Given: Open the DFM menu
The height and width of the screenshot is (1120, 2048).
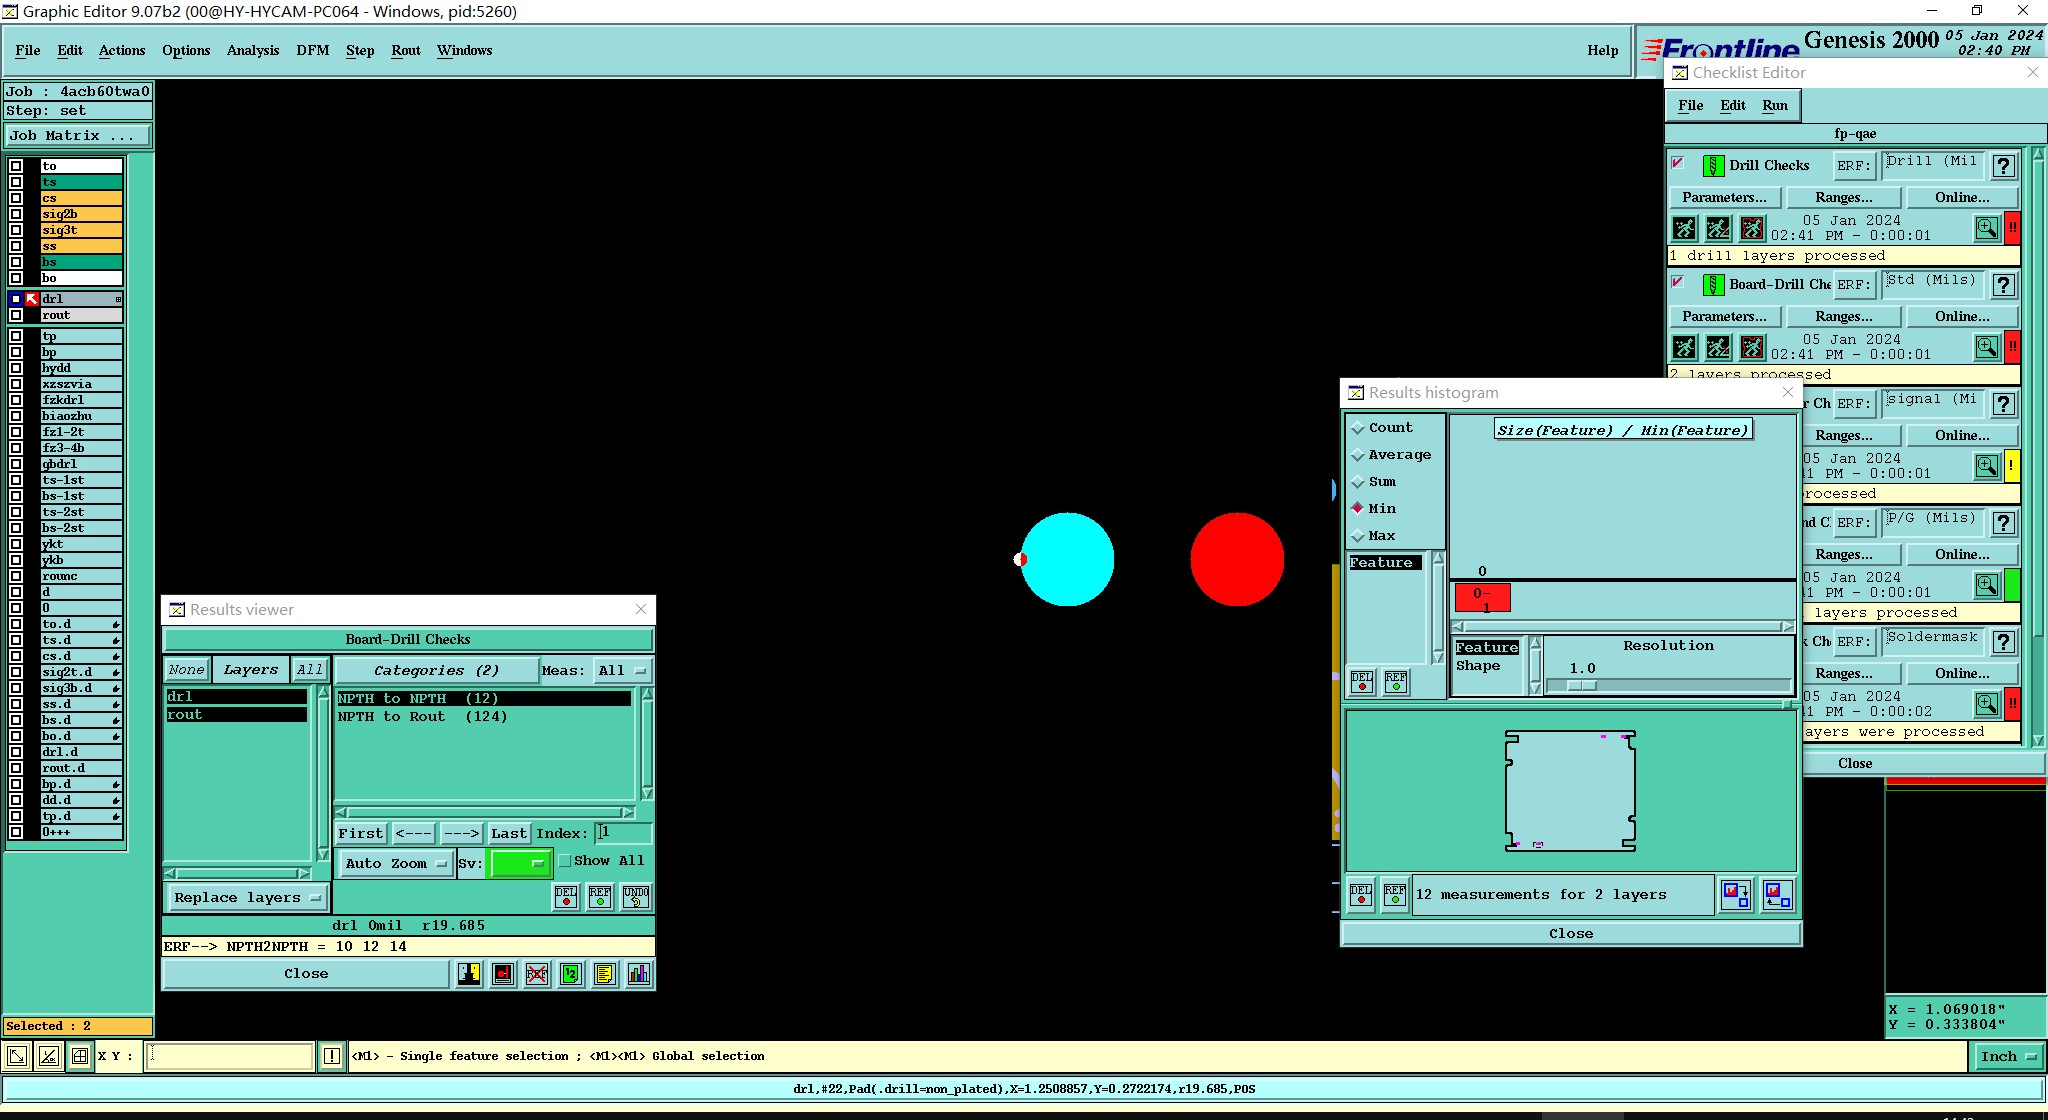Looking at the screenshot, I should (x=312, y=50).
